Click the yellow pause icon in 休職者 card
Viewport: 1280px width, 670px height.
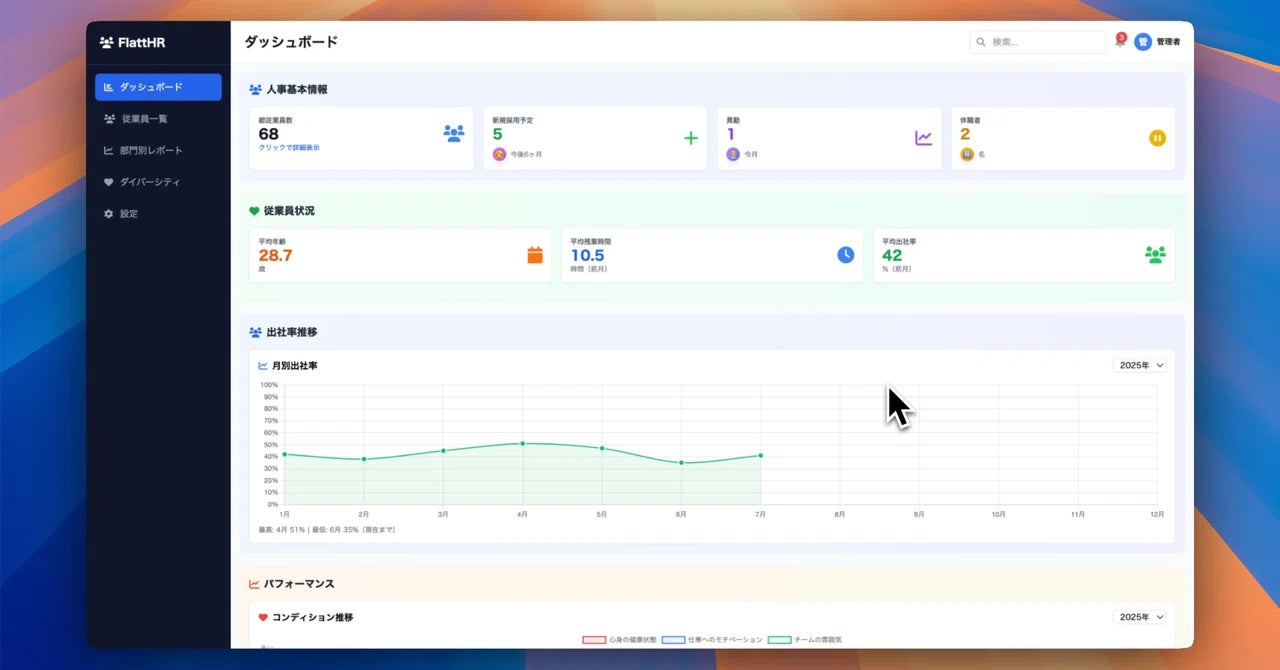[x=1157, y=138]
